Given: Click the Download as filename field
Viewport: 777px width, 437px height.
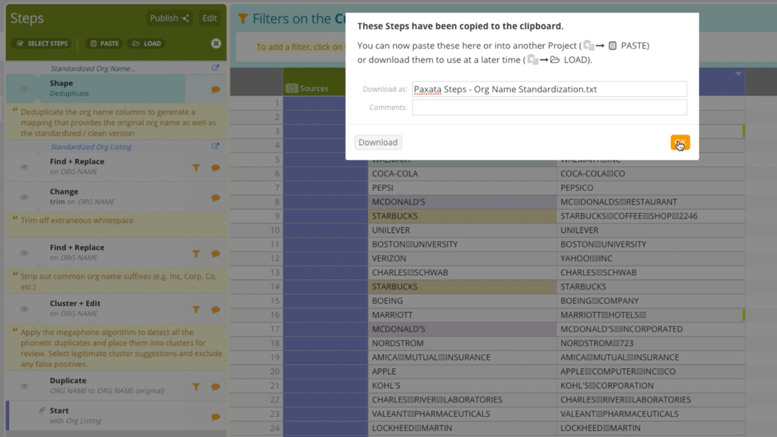Looking at the screenshot, I should (549, 89).
